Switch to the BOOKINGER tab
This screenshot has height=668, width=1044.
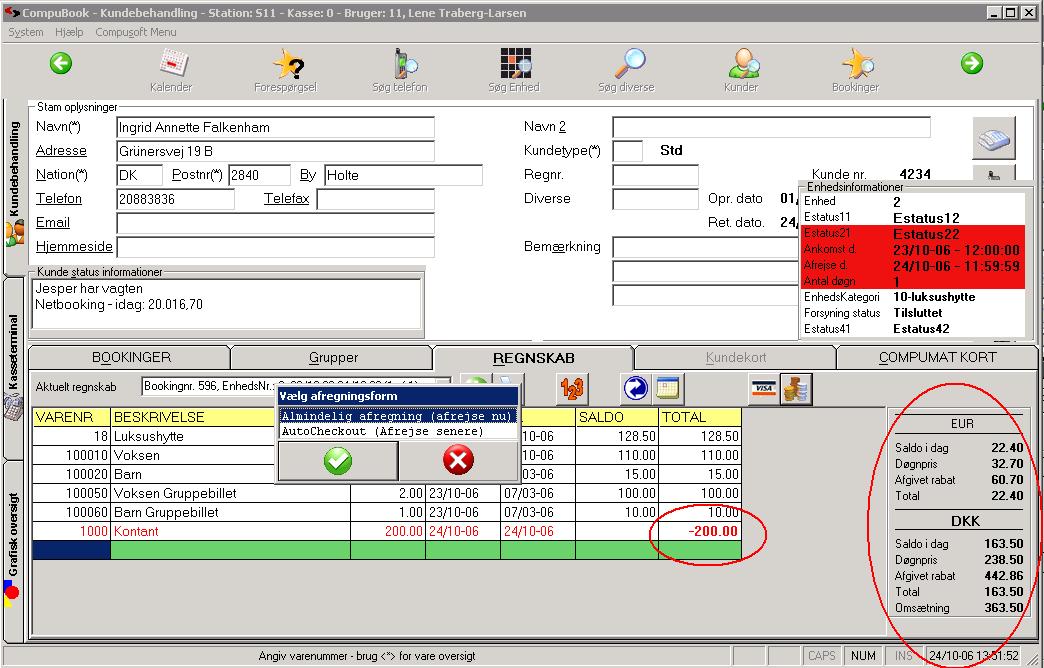click(x=131, y=358)
